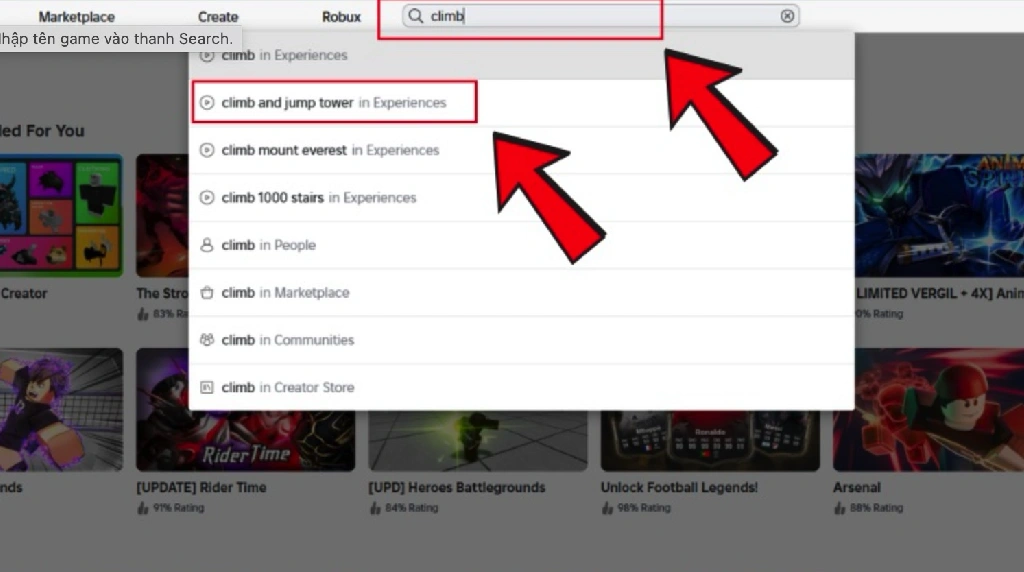This screenshot has width=1024, height=572.
Task: Click the '98% Rating' text
Action: 644,507
